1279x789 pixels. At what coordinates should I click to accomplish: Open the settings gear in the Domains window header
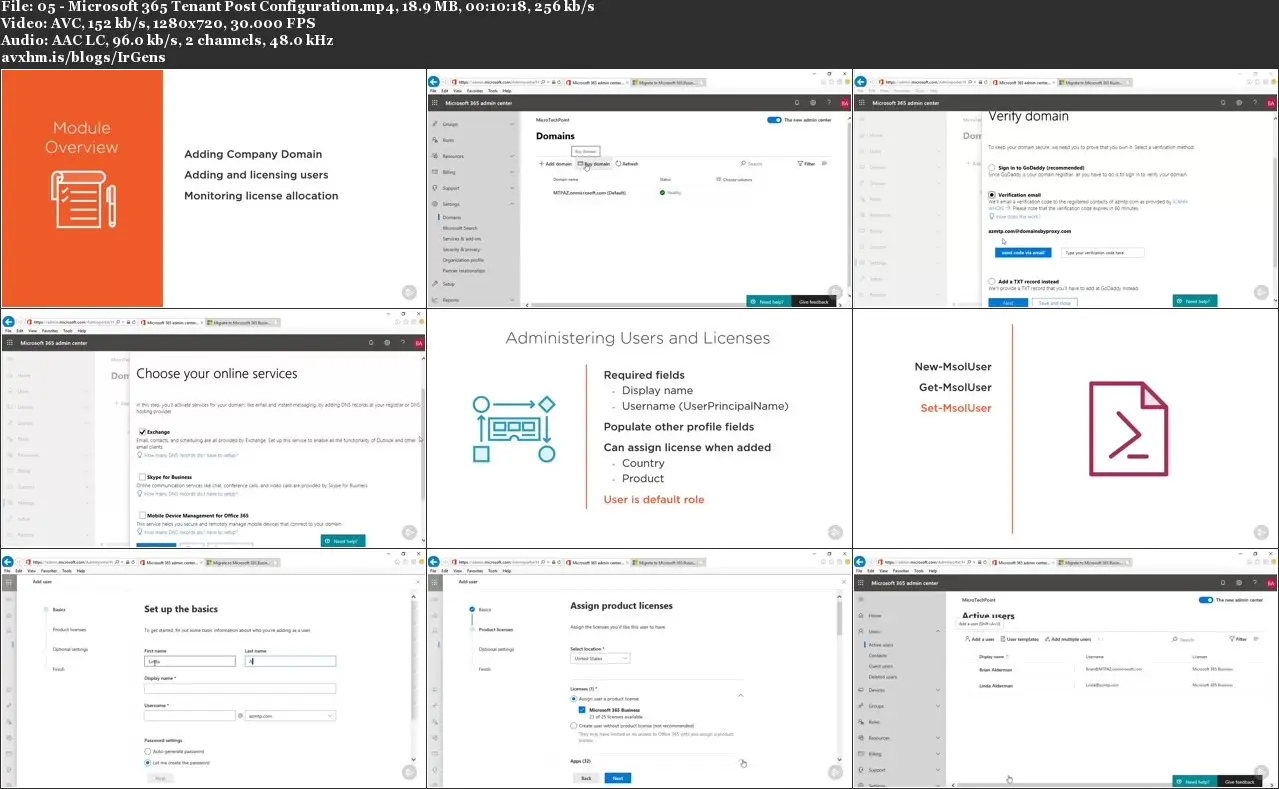click(813, 102)
